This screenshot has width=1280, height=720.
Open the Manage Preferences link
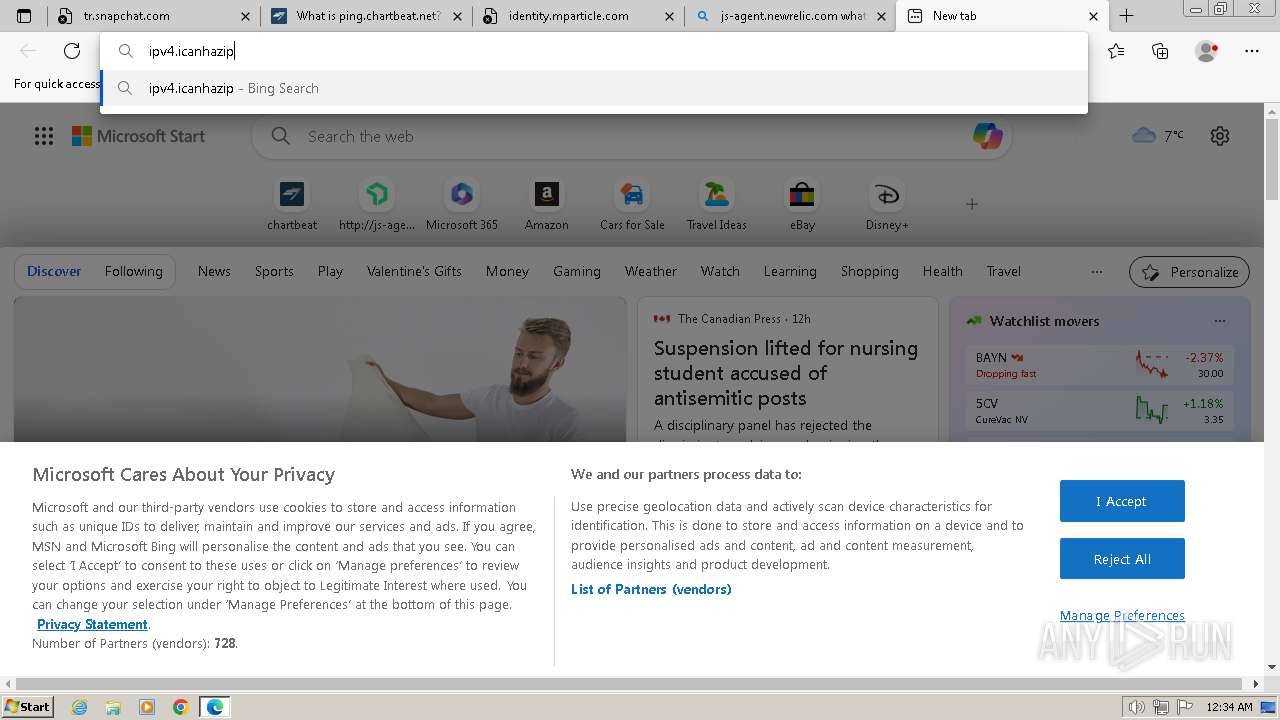pos(1122,615)
